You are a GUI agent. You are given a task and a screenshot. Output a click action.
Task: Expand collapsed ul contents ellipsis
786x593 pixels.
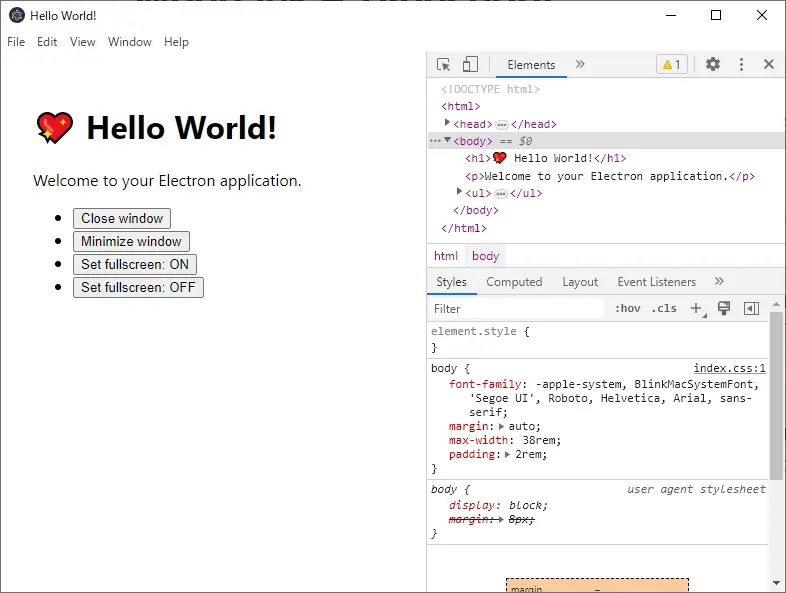point(501,194)
